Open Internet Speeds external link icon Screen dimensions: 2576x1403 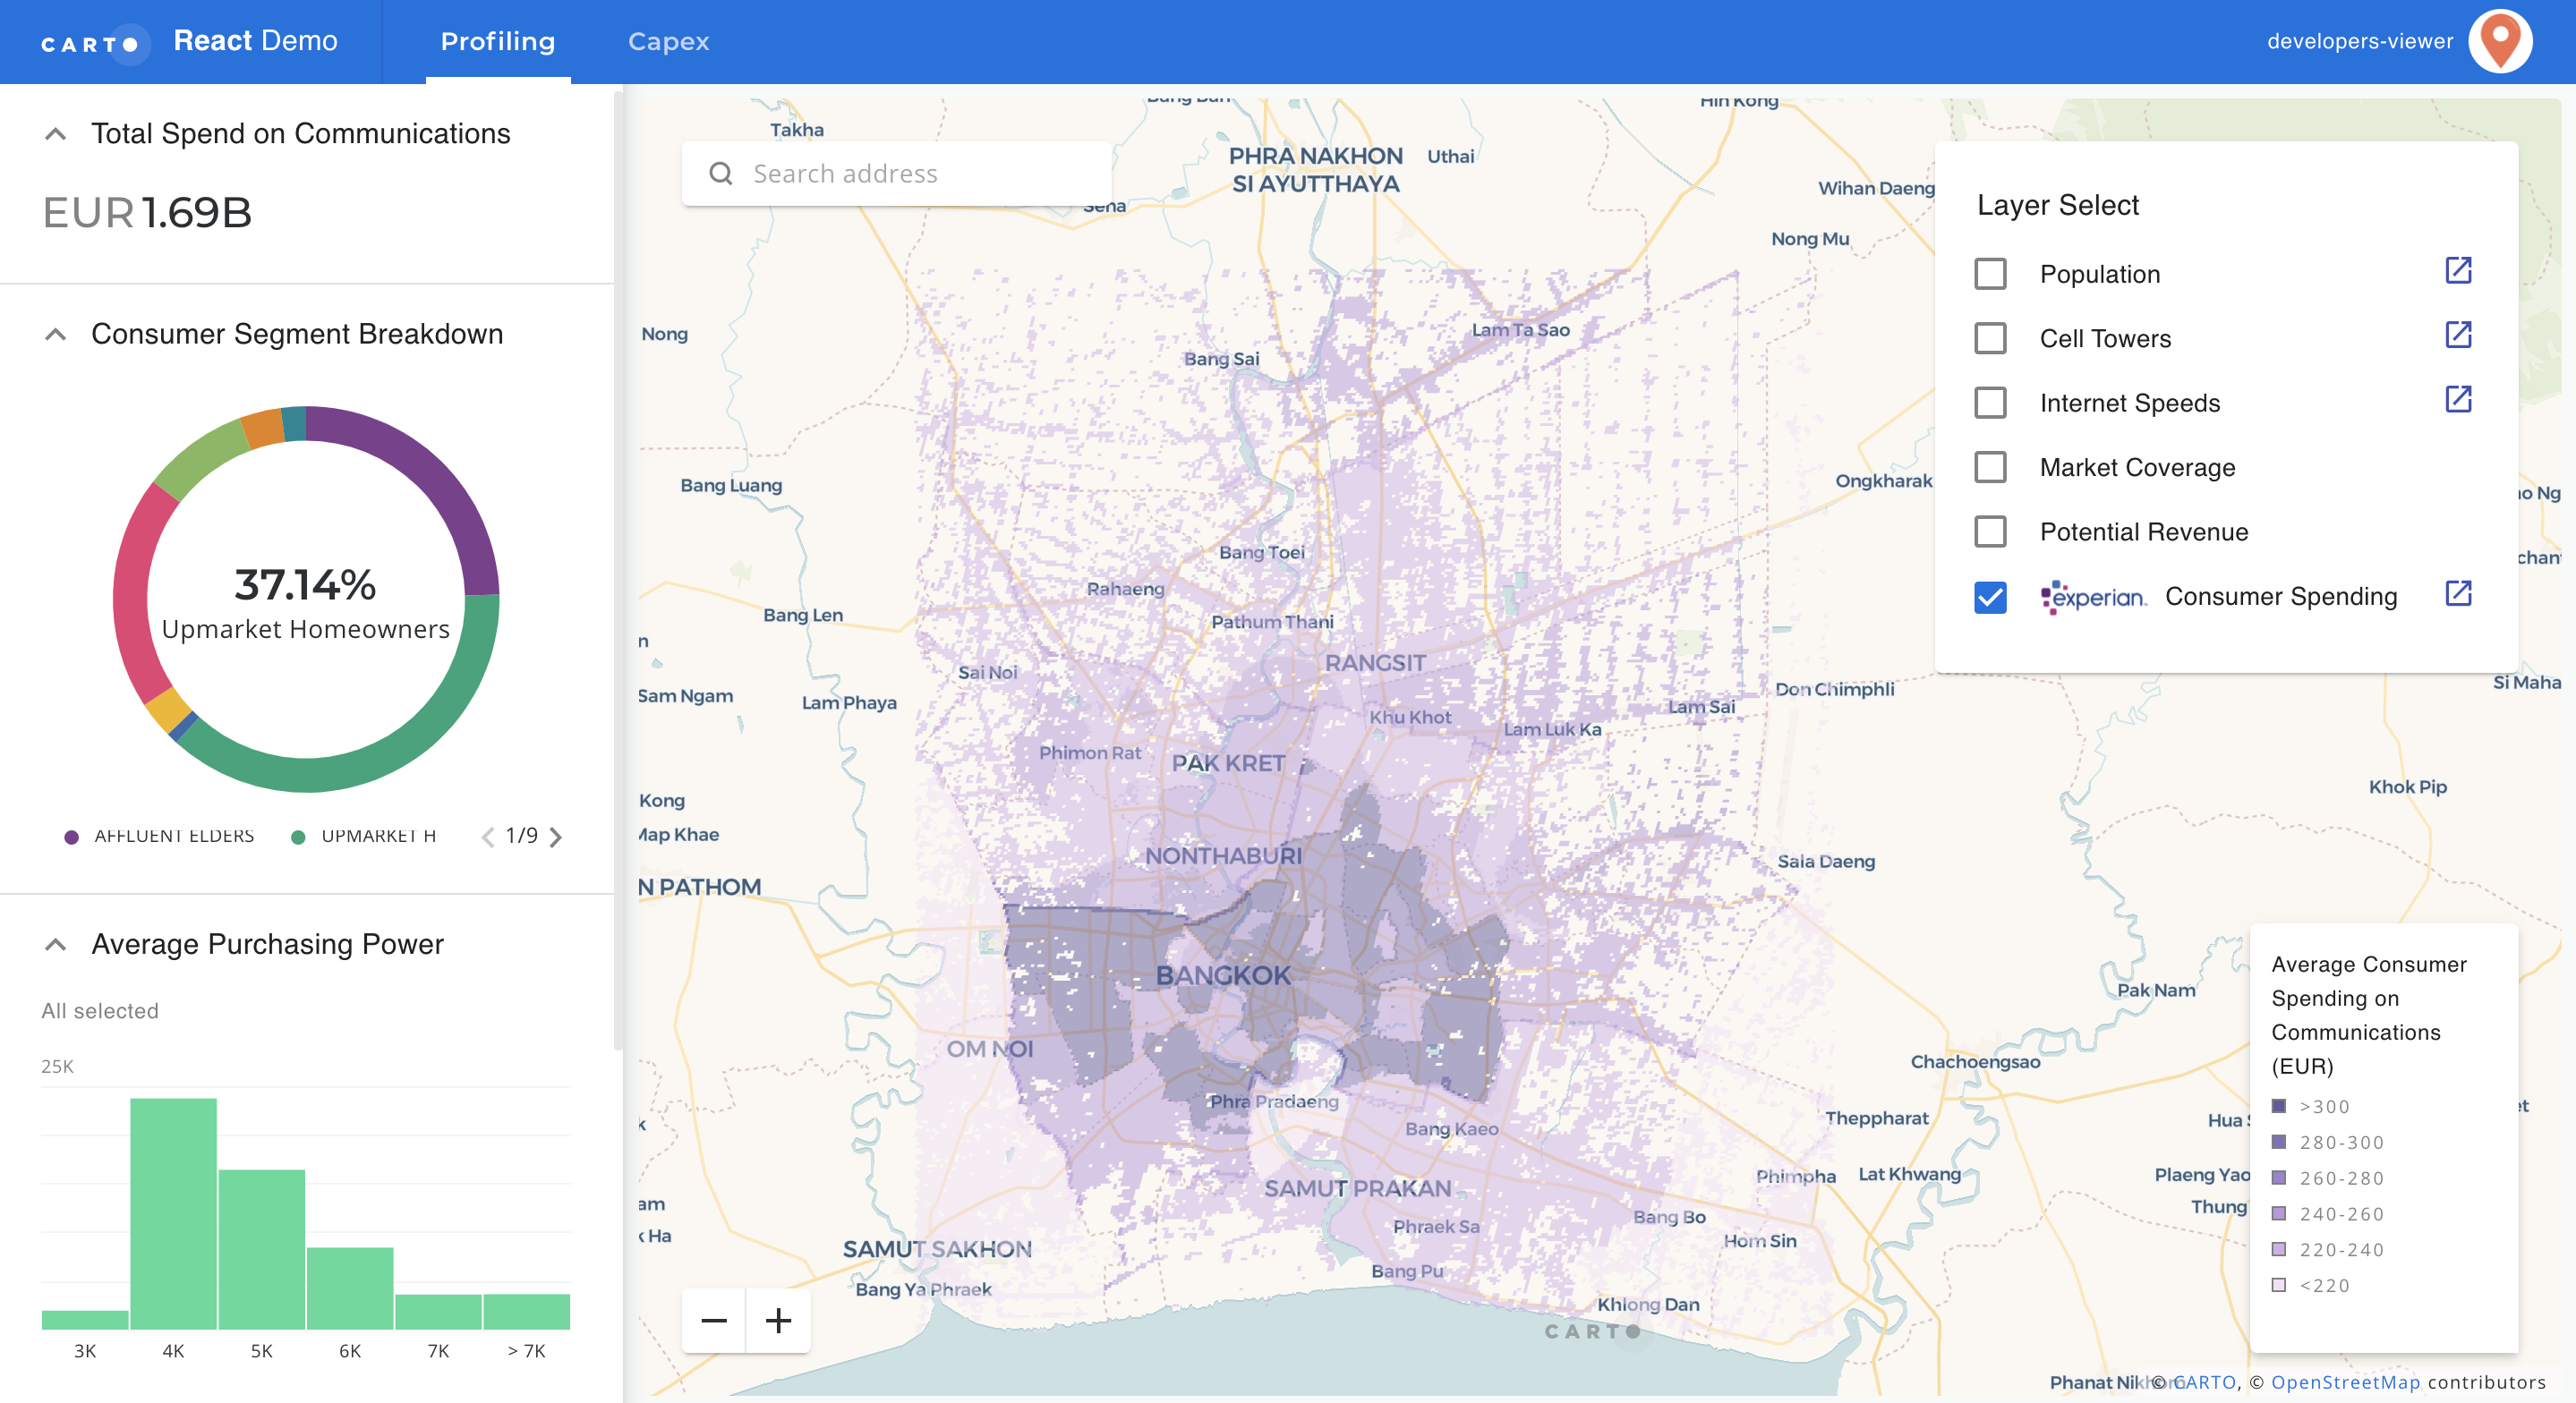pyautogui.click(x=2458, y=400)
